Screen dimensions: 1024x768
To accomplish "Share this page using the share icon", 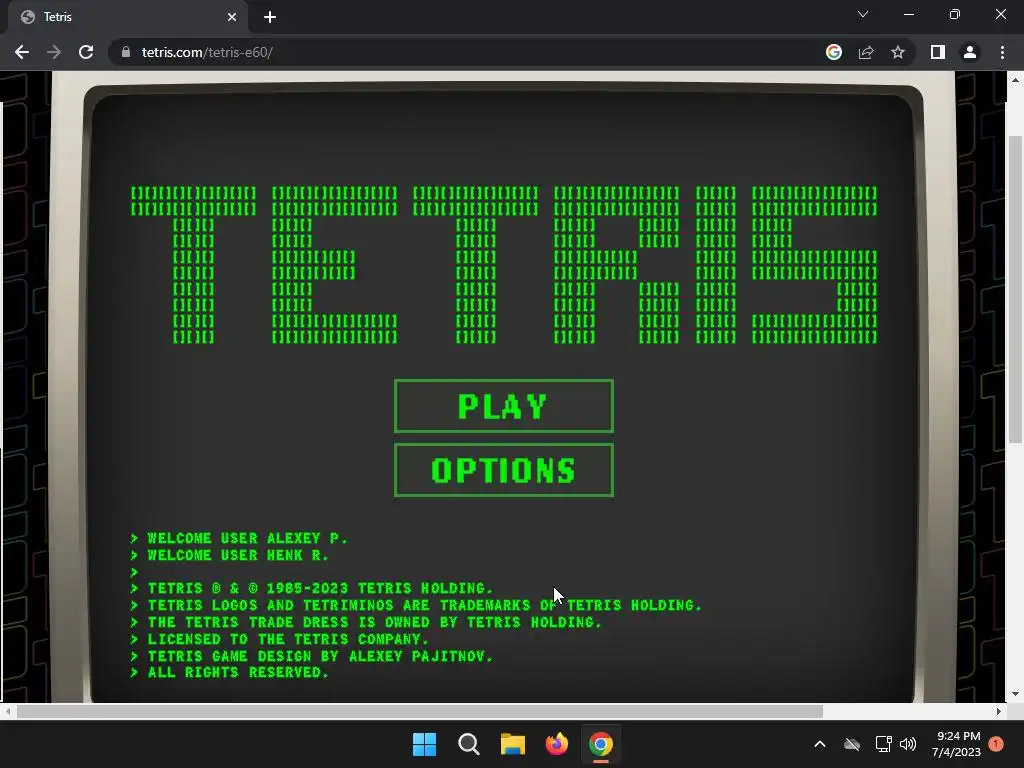I will coord(866,52).
